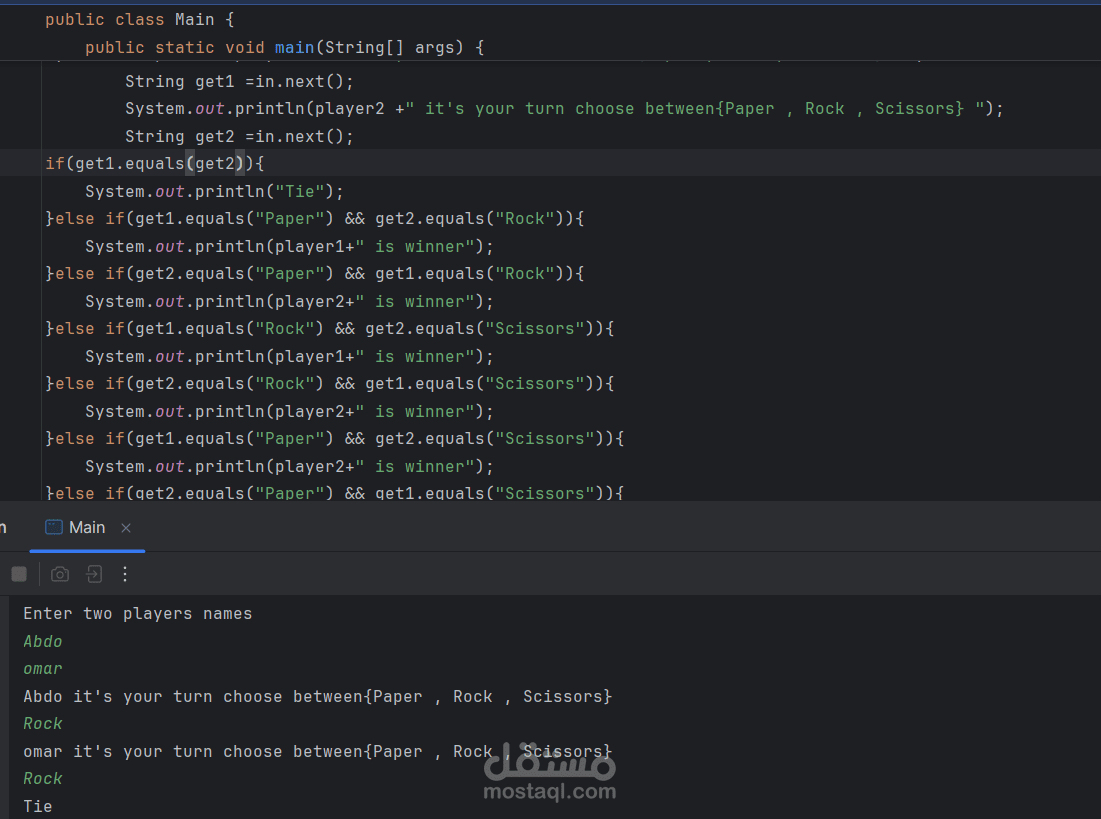The image size is (1101, 819).
Task: Click the sticky 'public class Main' header line
Action: (x=138, y=20)
